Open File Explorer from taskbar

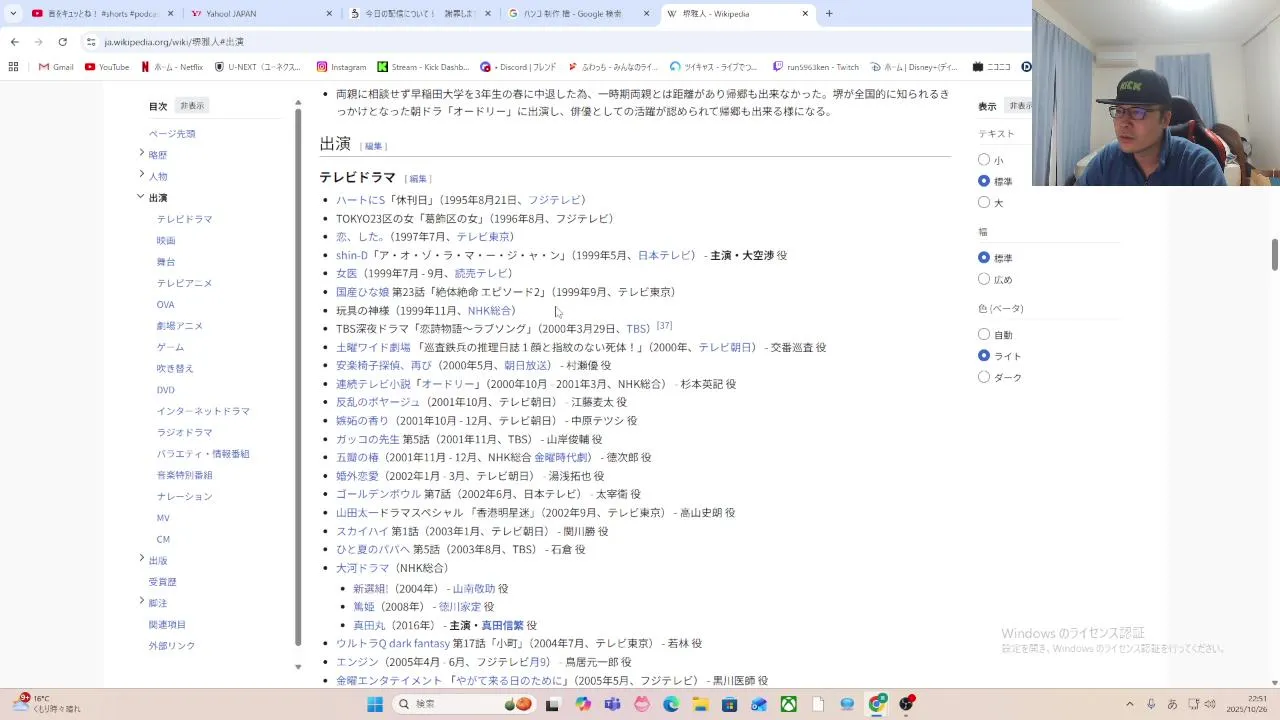click(700, 704)
